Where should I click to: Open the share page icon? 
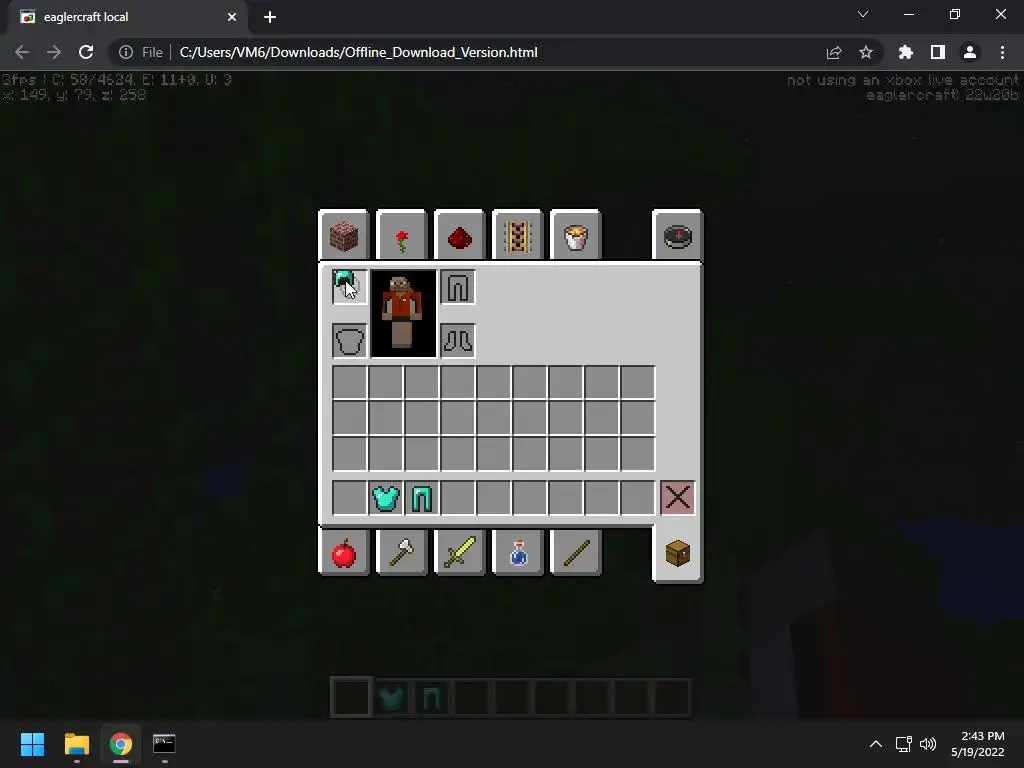834,52
